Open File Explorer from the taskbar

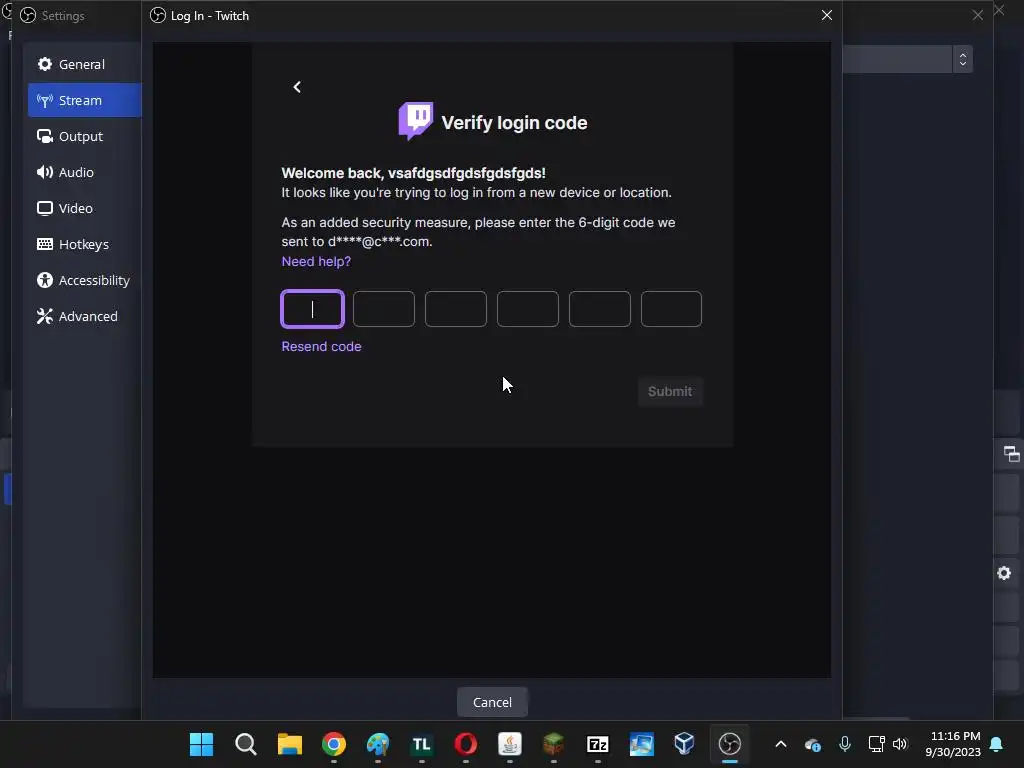coord(289,744)
